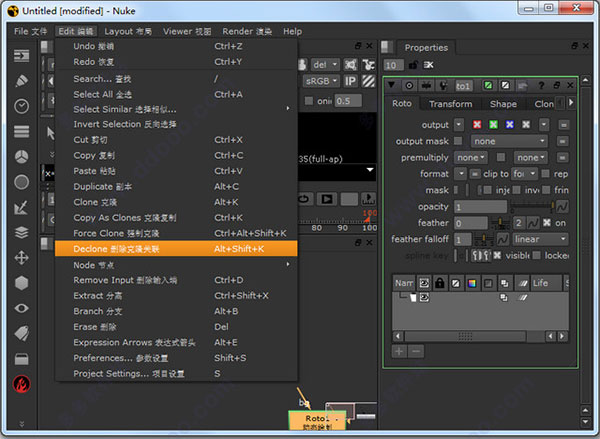Open the Color nodes wheel icon

point(21,157)
